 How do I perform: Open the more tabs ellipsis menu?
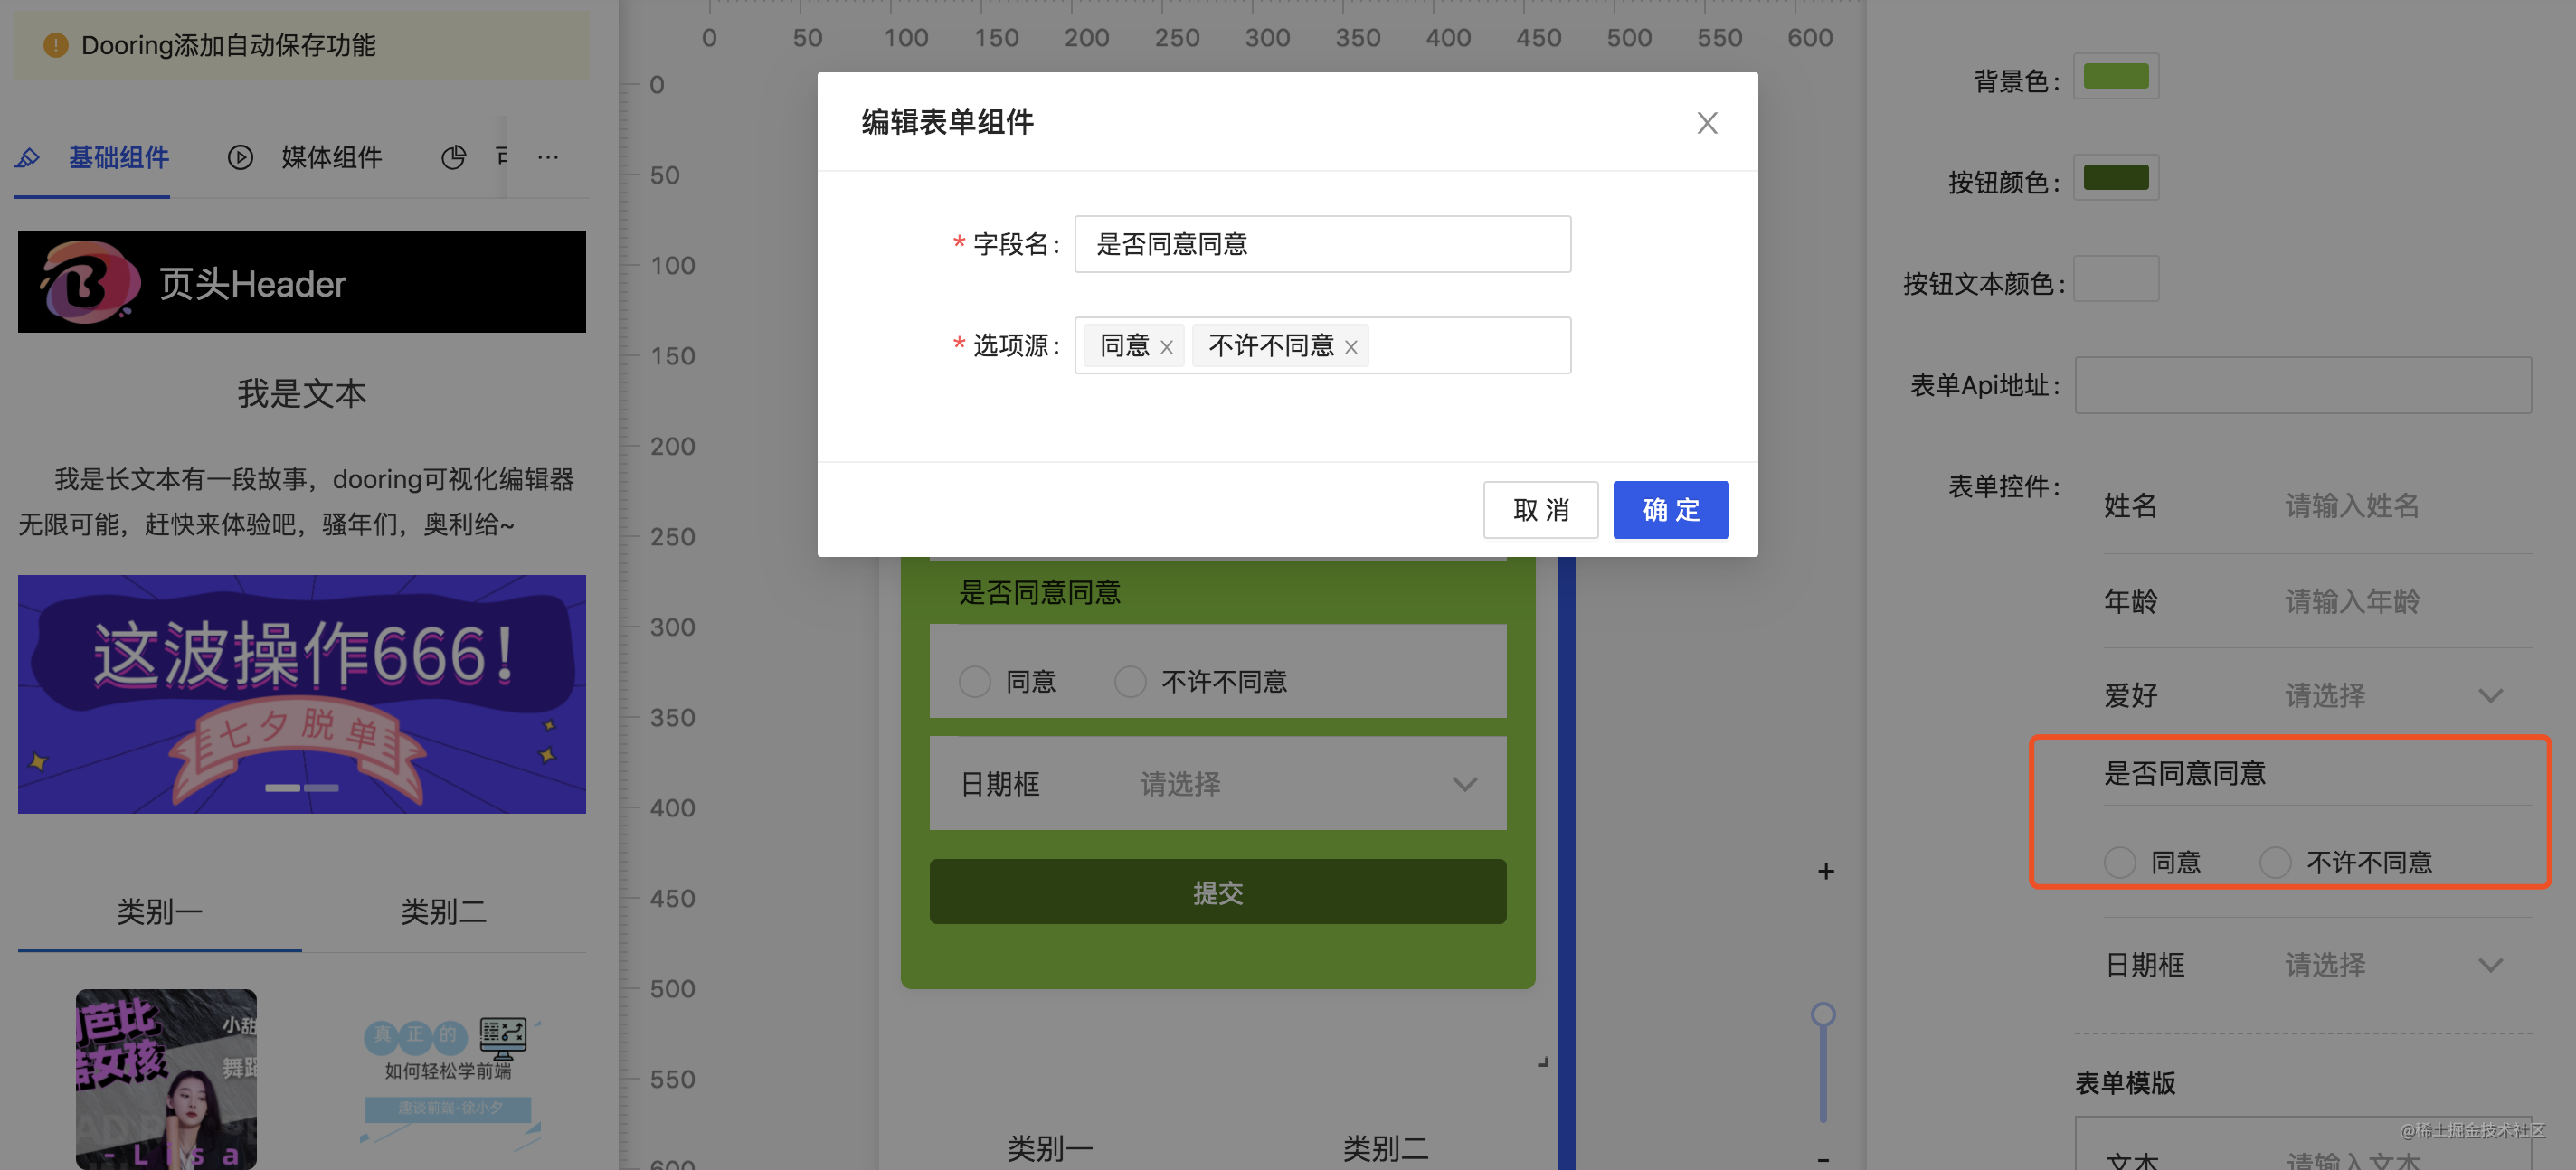(548, 157)
